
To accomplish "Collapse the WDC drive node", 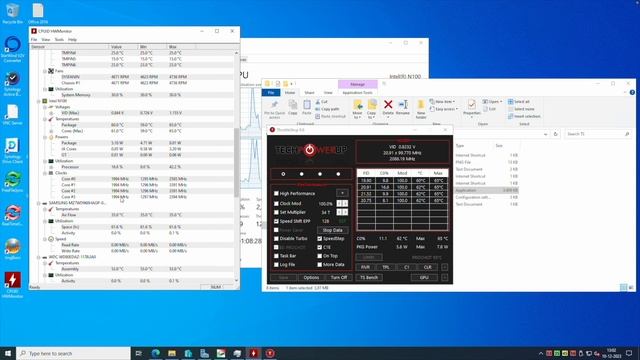I will pyautogui.click(x=39, y=257).
